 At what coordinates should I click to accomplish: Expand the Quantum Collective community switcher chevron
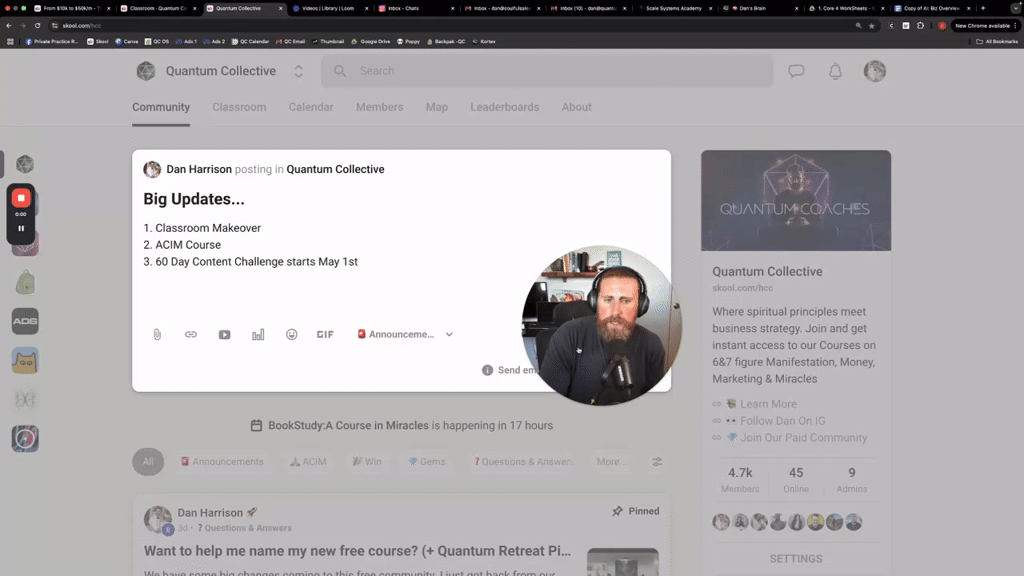pos(297,70)
